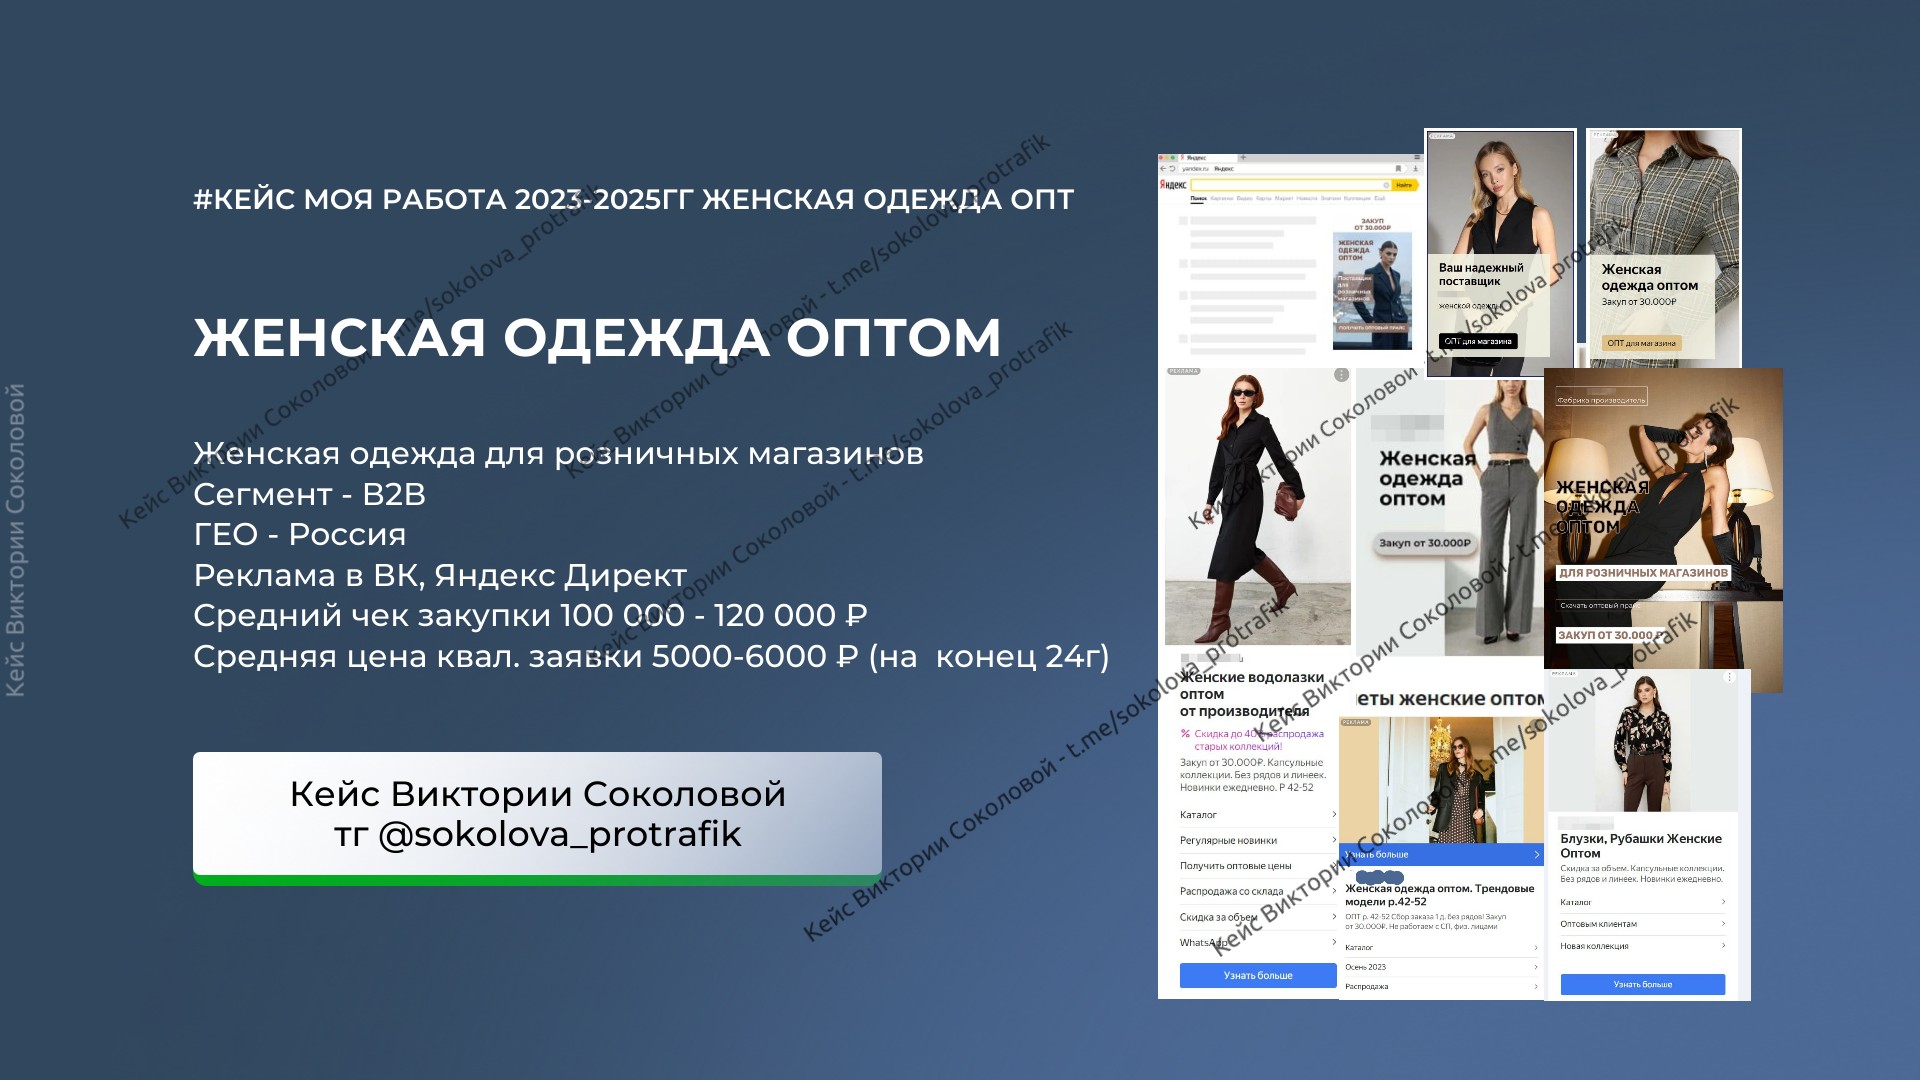Open three-dot menu on black dress ad

click(1341, 375)
